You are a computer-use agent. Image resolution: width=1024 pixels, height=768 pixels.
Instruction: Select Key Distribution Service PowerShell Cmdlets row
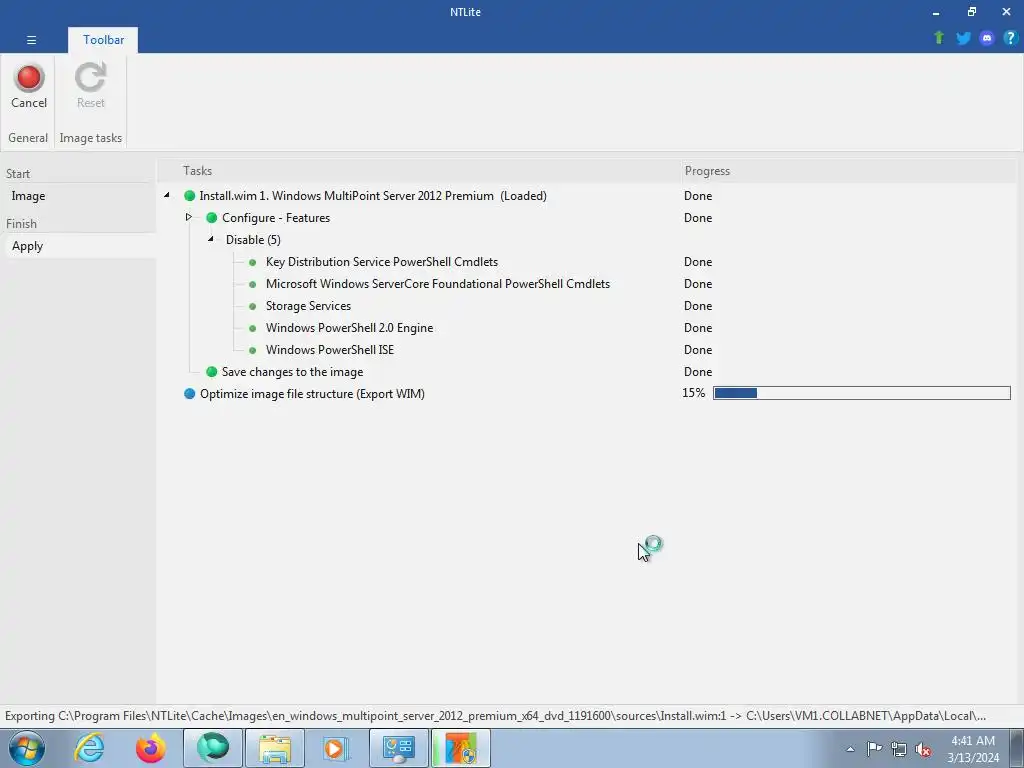coord(588,262)
